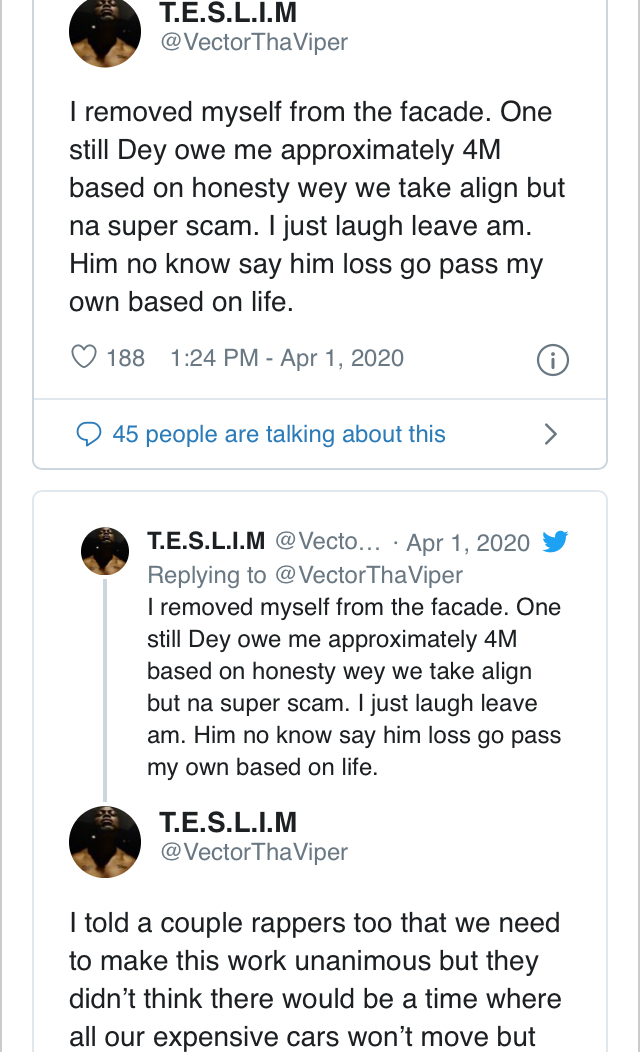Click the top T.E.S.L.I.M display name

228,13
